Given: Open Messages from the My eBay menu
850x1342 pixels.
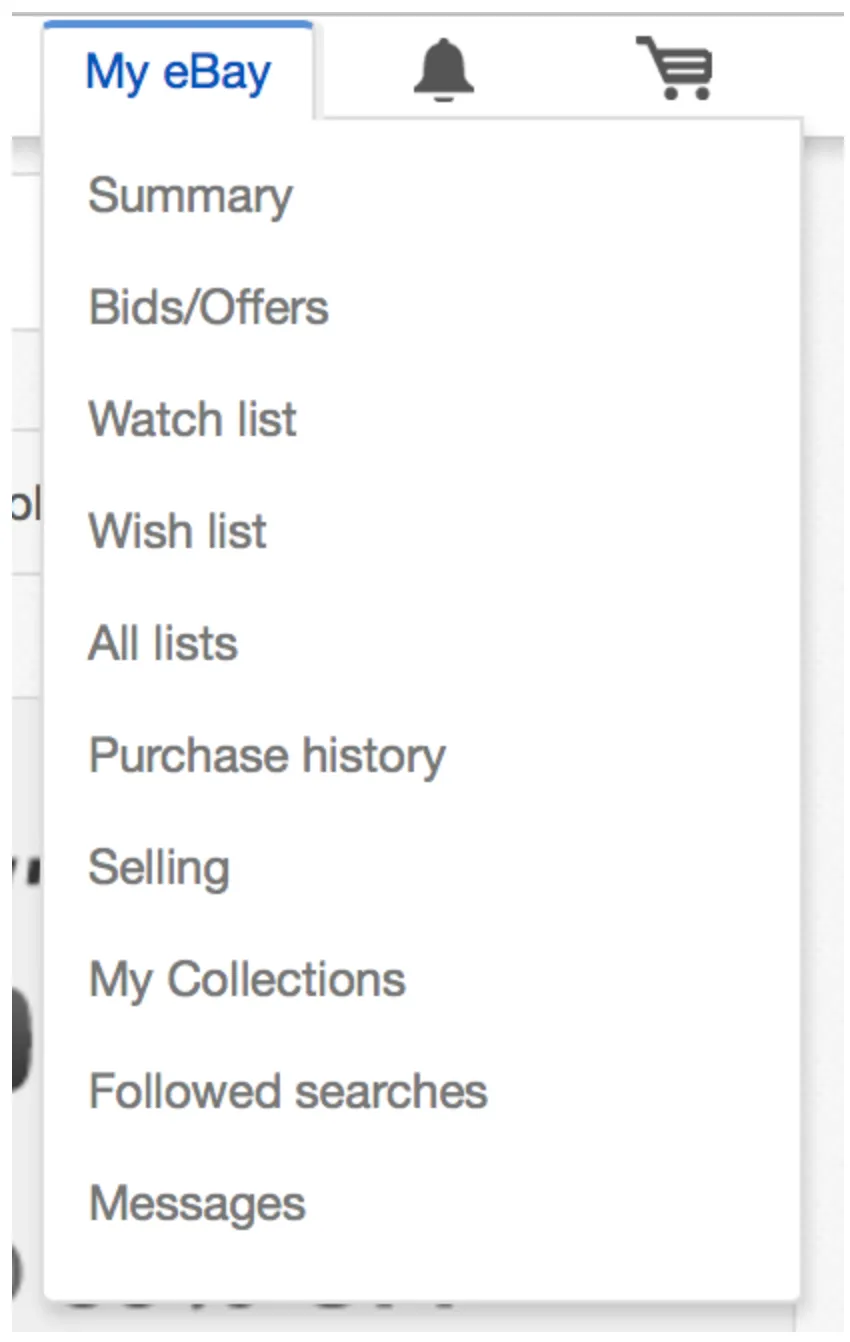Looking at the screenshot, I should 197,1203.
